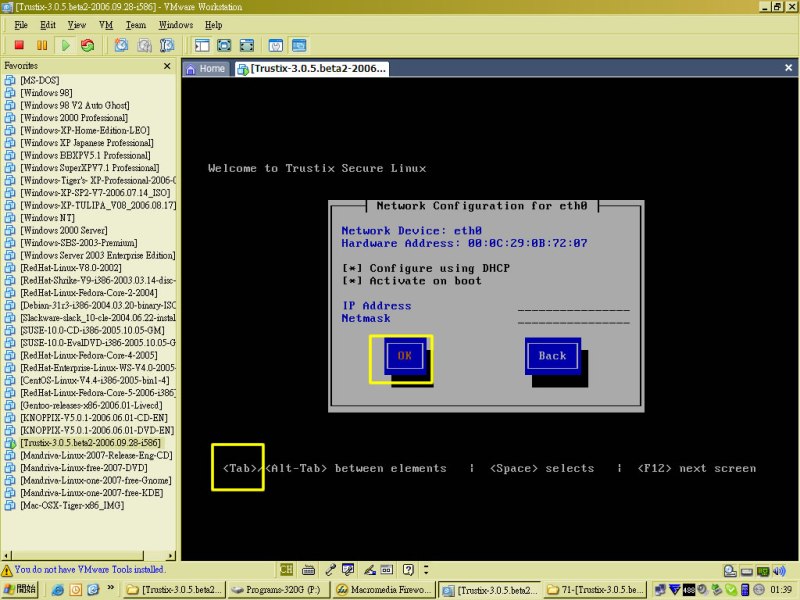Click the Quick Switch mode toolbar icon

(224, 45)
